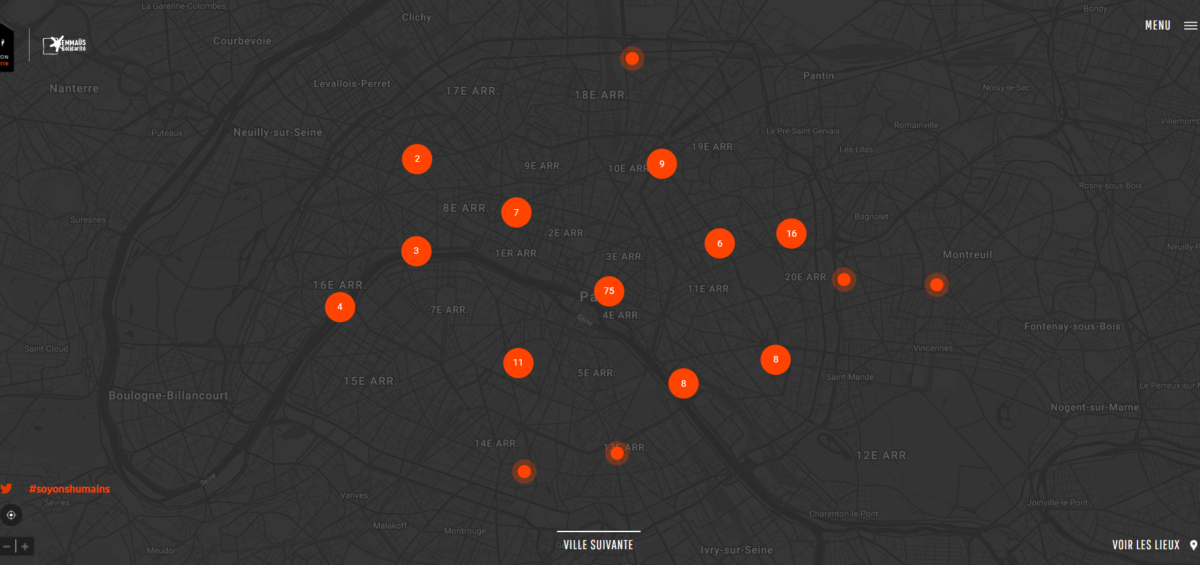
Task: Open VOIR LES LIEUX list
Action: pyautogui.click(x=1147, y=545)
